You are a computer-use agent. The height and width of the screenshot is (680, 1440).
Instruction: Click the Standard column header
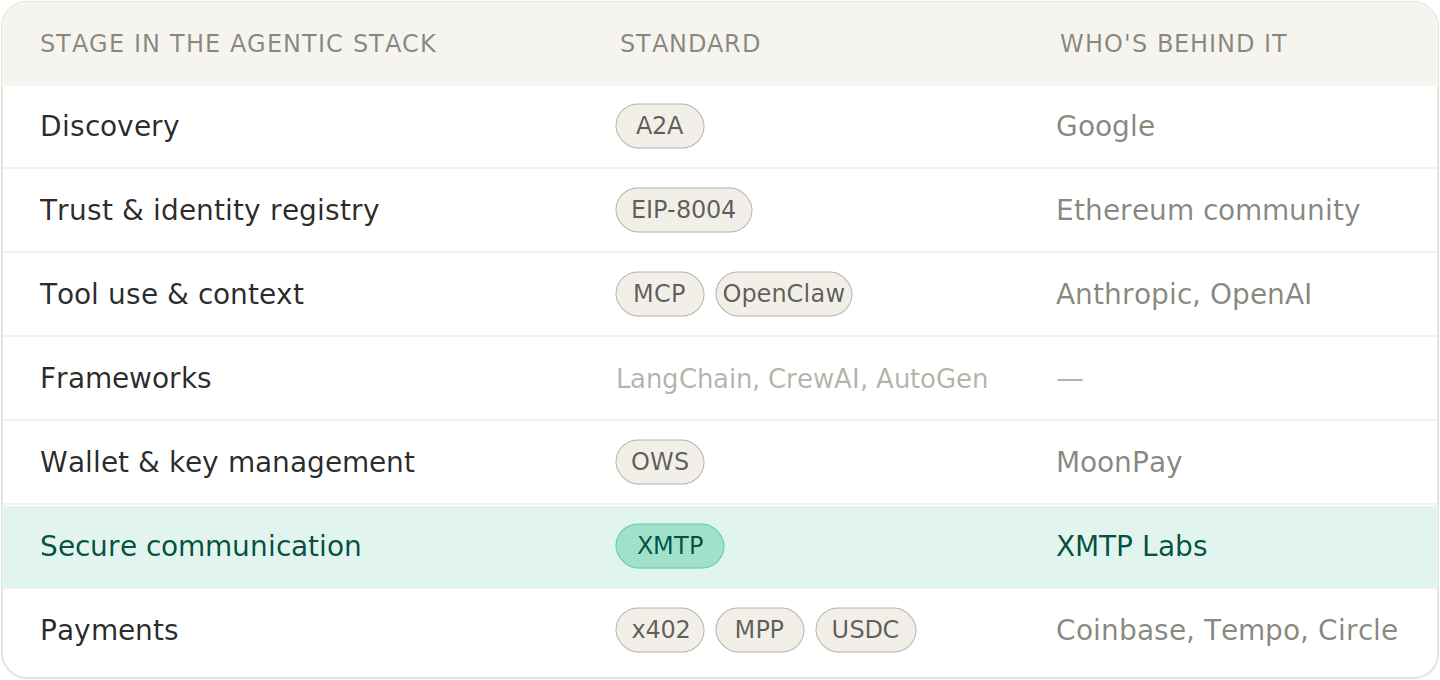(690, 44)
